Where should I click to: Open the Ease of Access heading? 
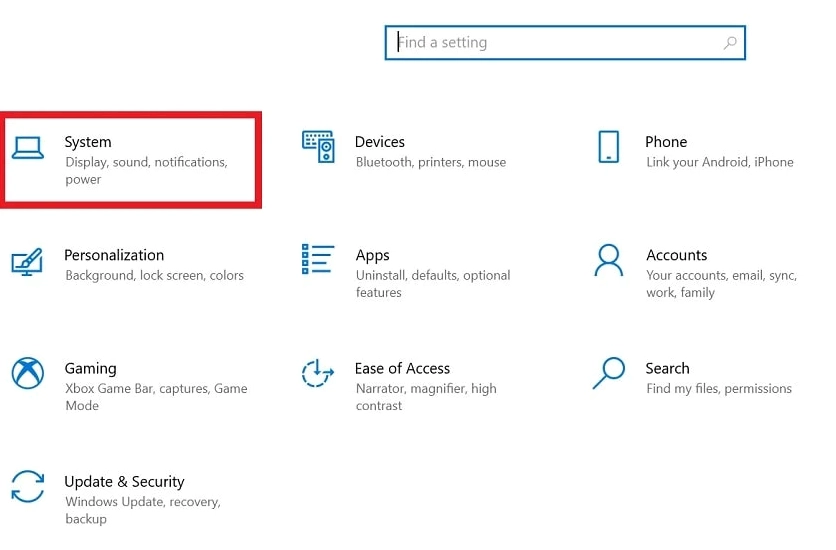click(403, 369)
